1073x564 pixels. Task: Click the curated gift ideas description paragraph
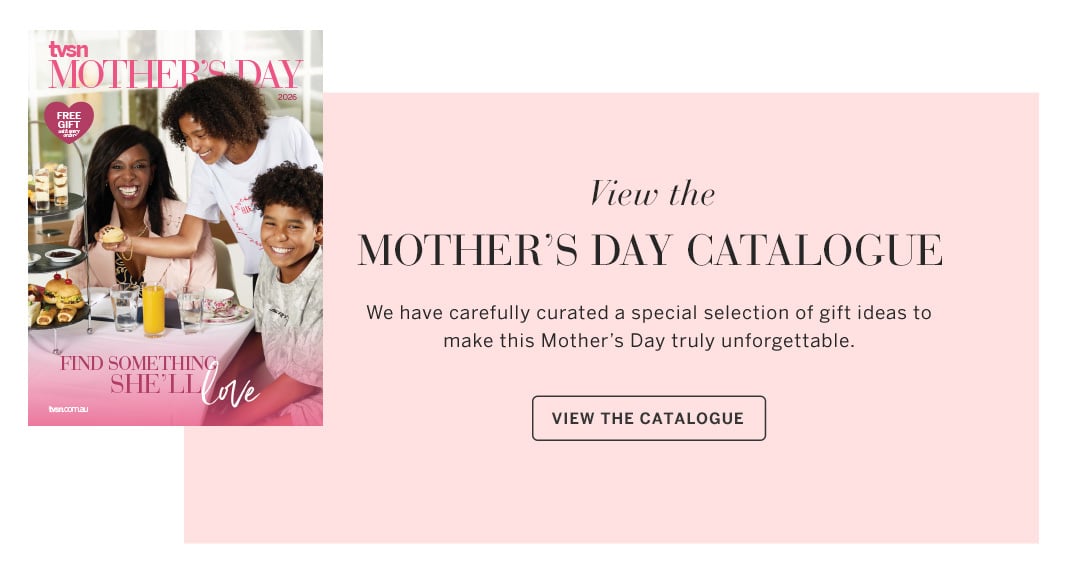(x=648, y=326)
